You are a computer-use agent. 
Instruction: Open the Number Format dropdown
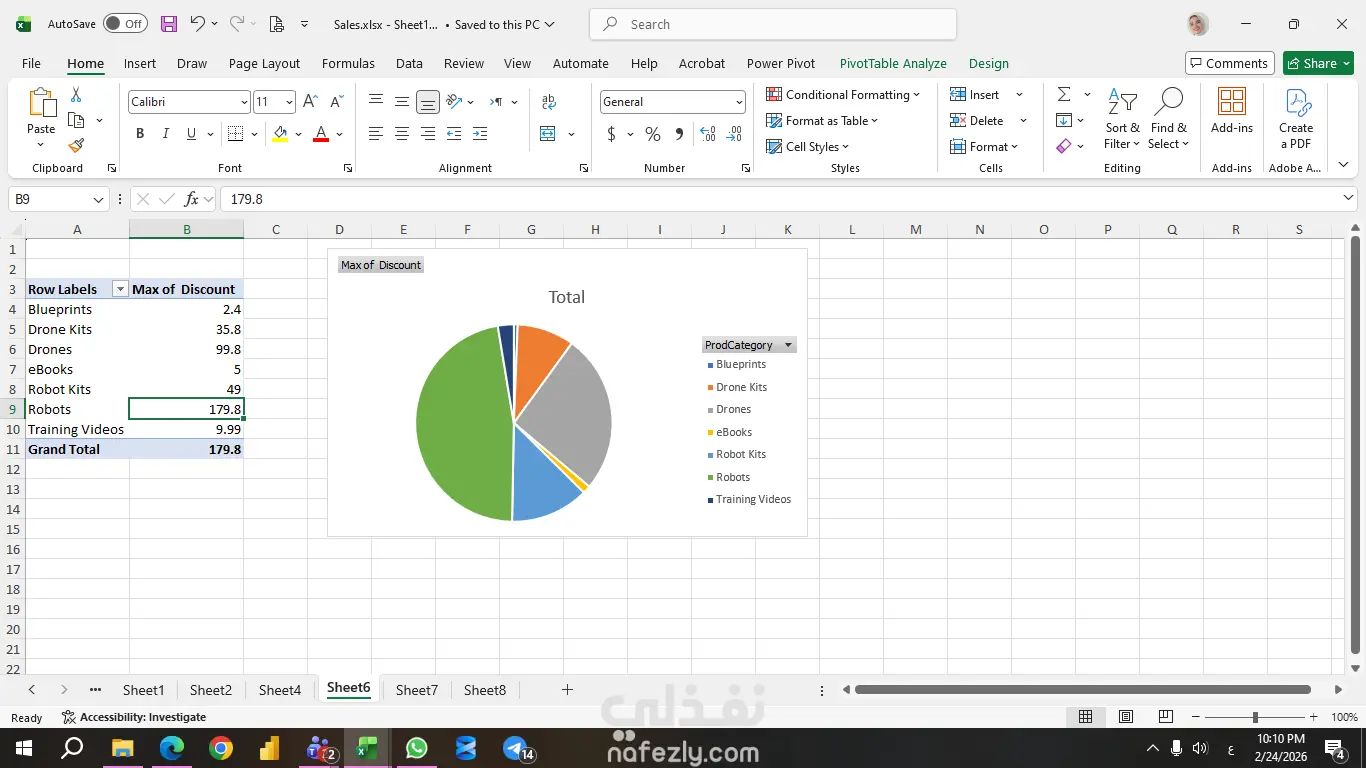pyautogui.click(x=739, y=102)
